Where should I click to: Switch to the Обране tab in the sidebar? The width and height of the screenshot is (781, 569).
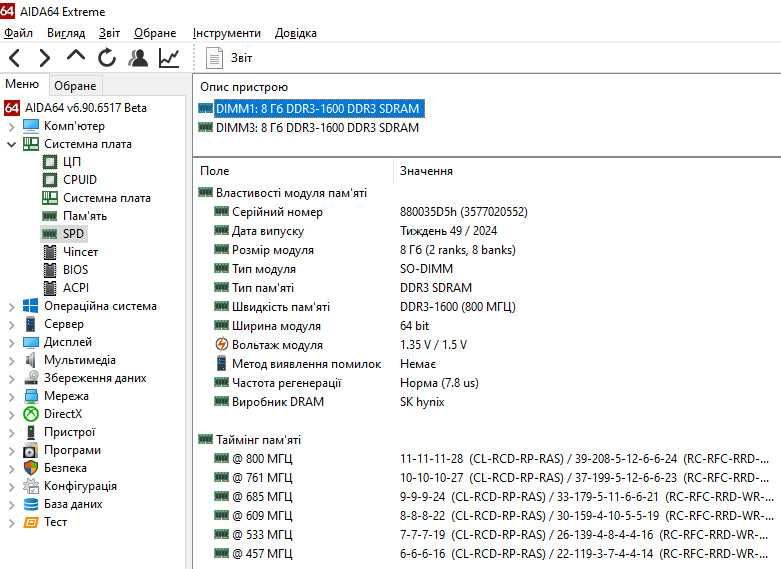point(75,86)
